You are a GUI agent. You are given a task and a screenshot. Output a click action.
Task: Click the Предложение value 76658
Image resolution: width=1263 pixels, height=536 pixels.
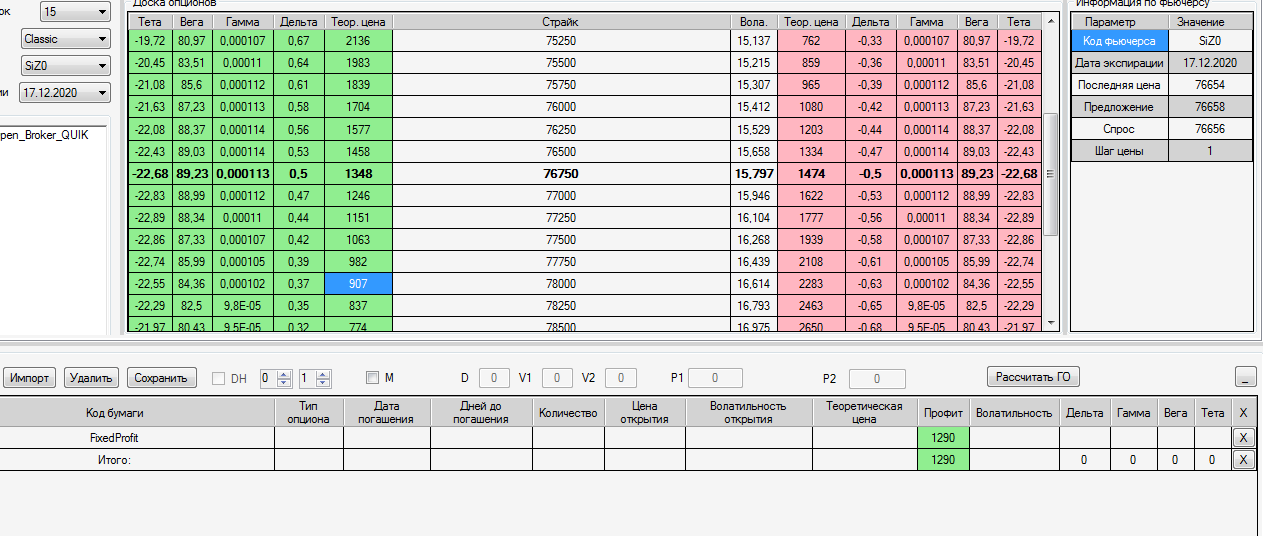tap(1210, 107)
